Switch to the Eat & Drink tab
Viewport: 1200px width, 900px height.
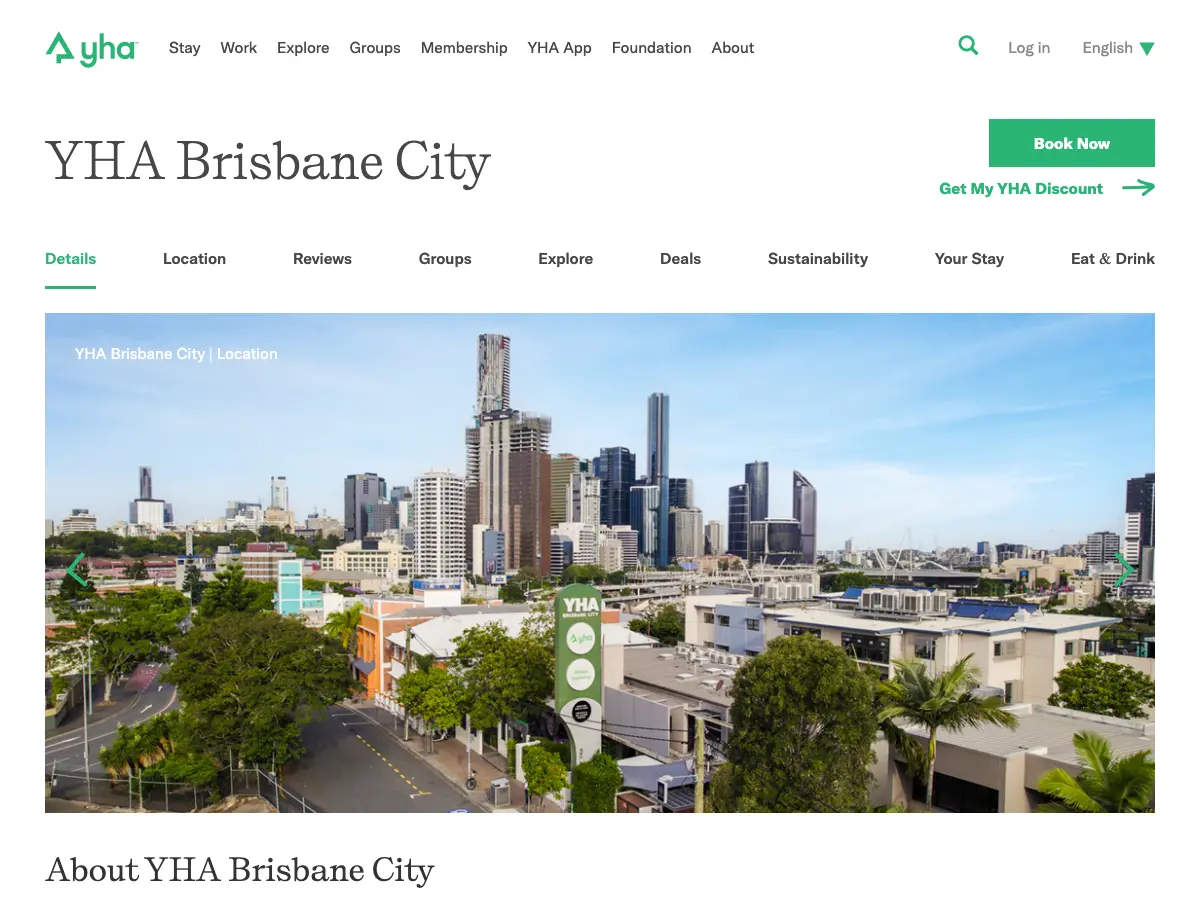coord(1113,259)
